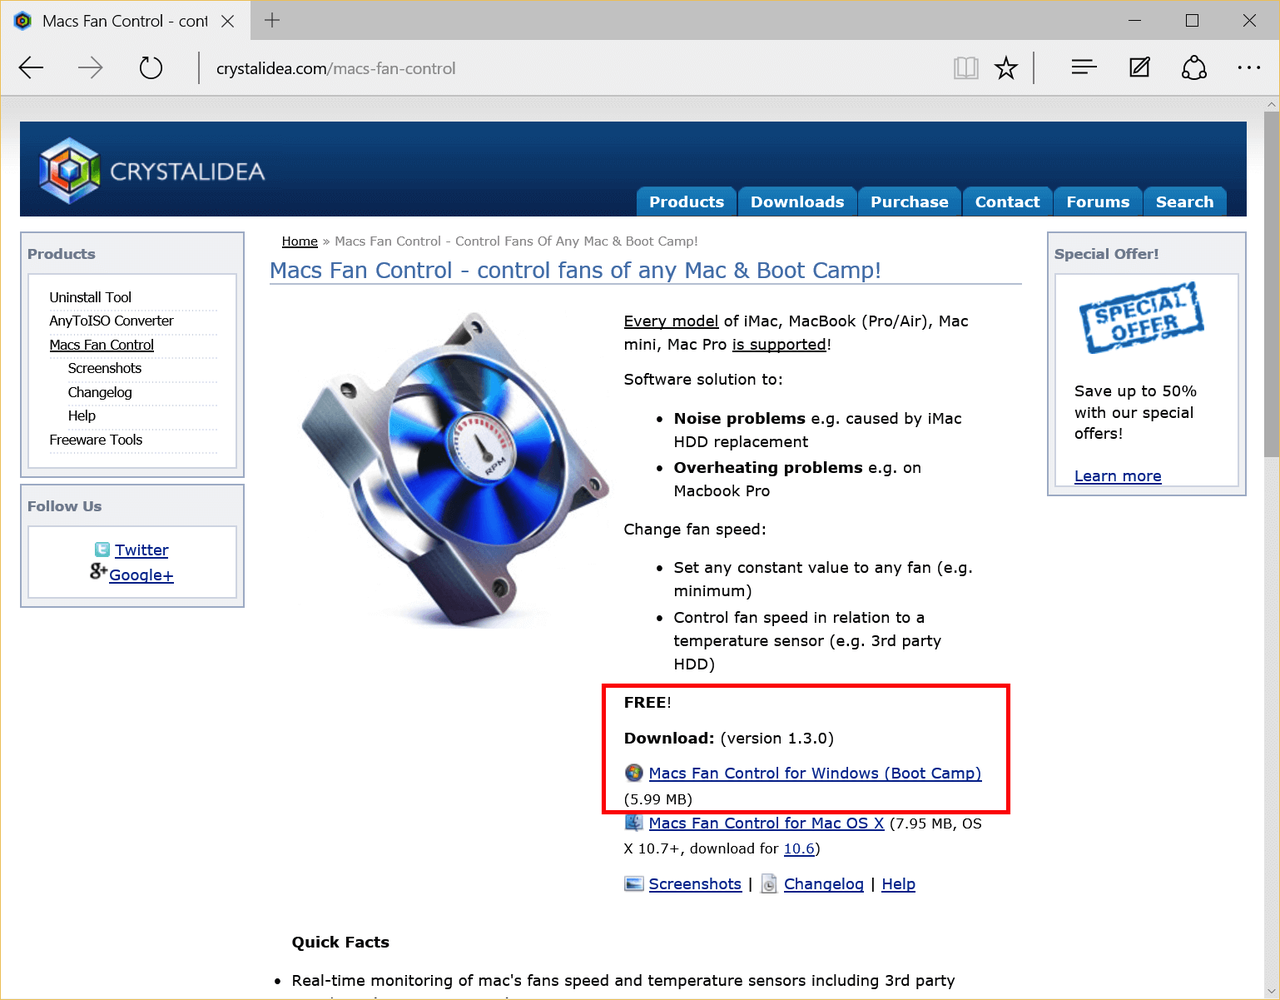
Task: Click the Screenshots picture icon
Action: click(634, 884)
